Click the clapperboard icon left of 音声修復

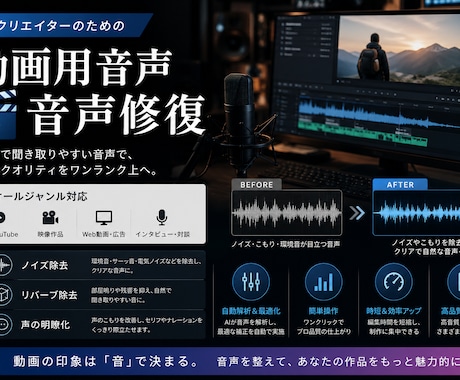click(8, 114)
